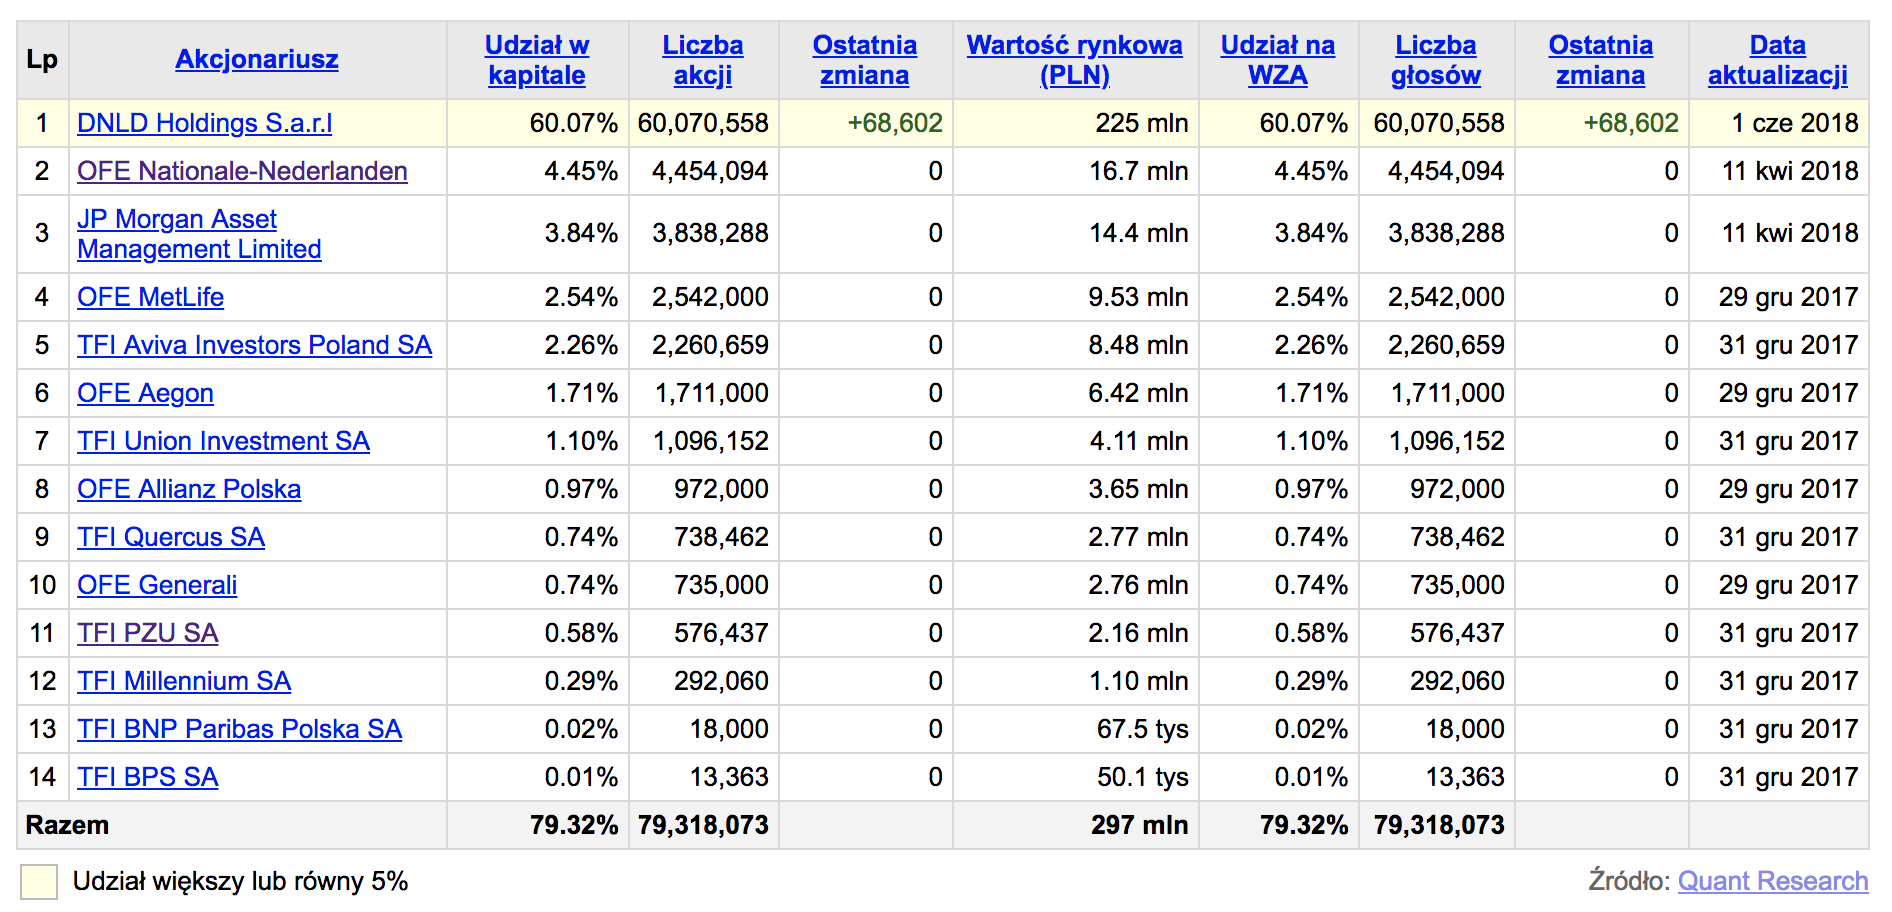Select the 2.77 mln value cell
This screenshot has height=912, width=1892.
pyautogui.click(x=1076, y=537)
